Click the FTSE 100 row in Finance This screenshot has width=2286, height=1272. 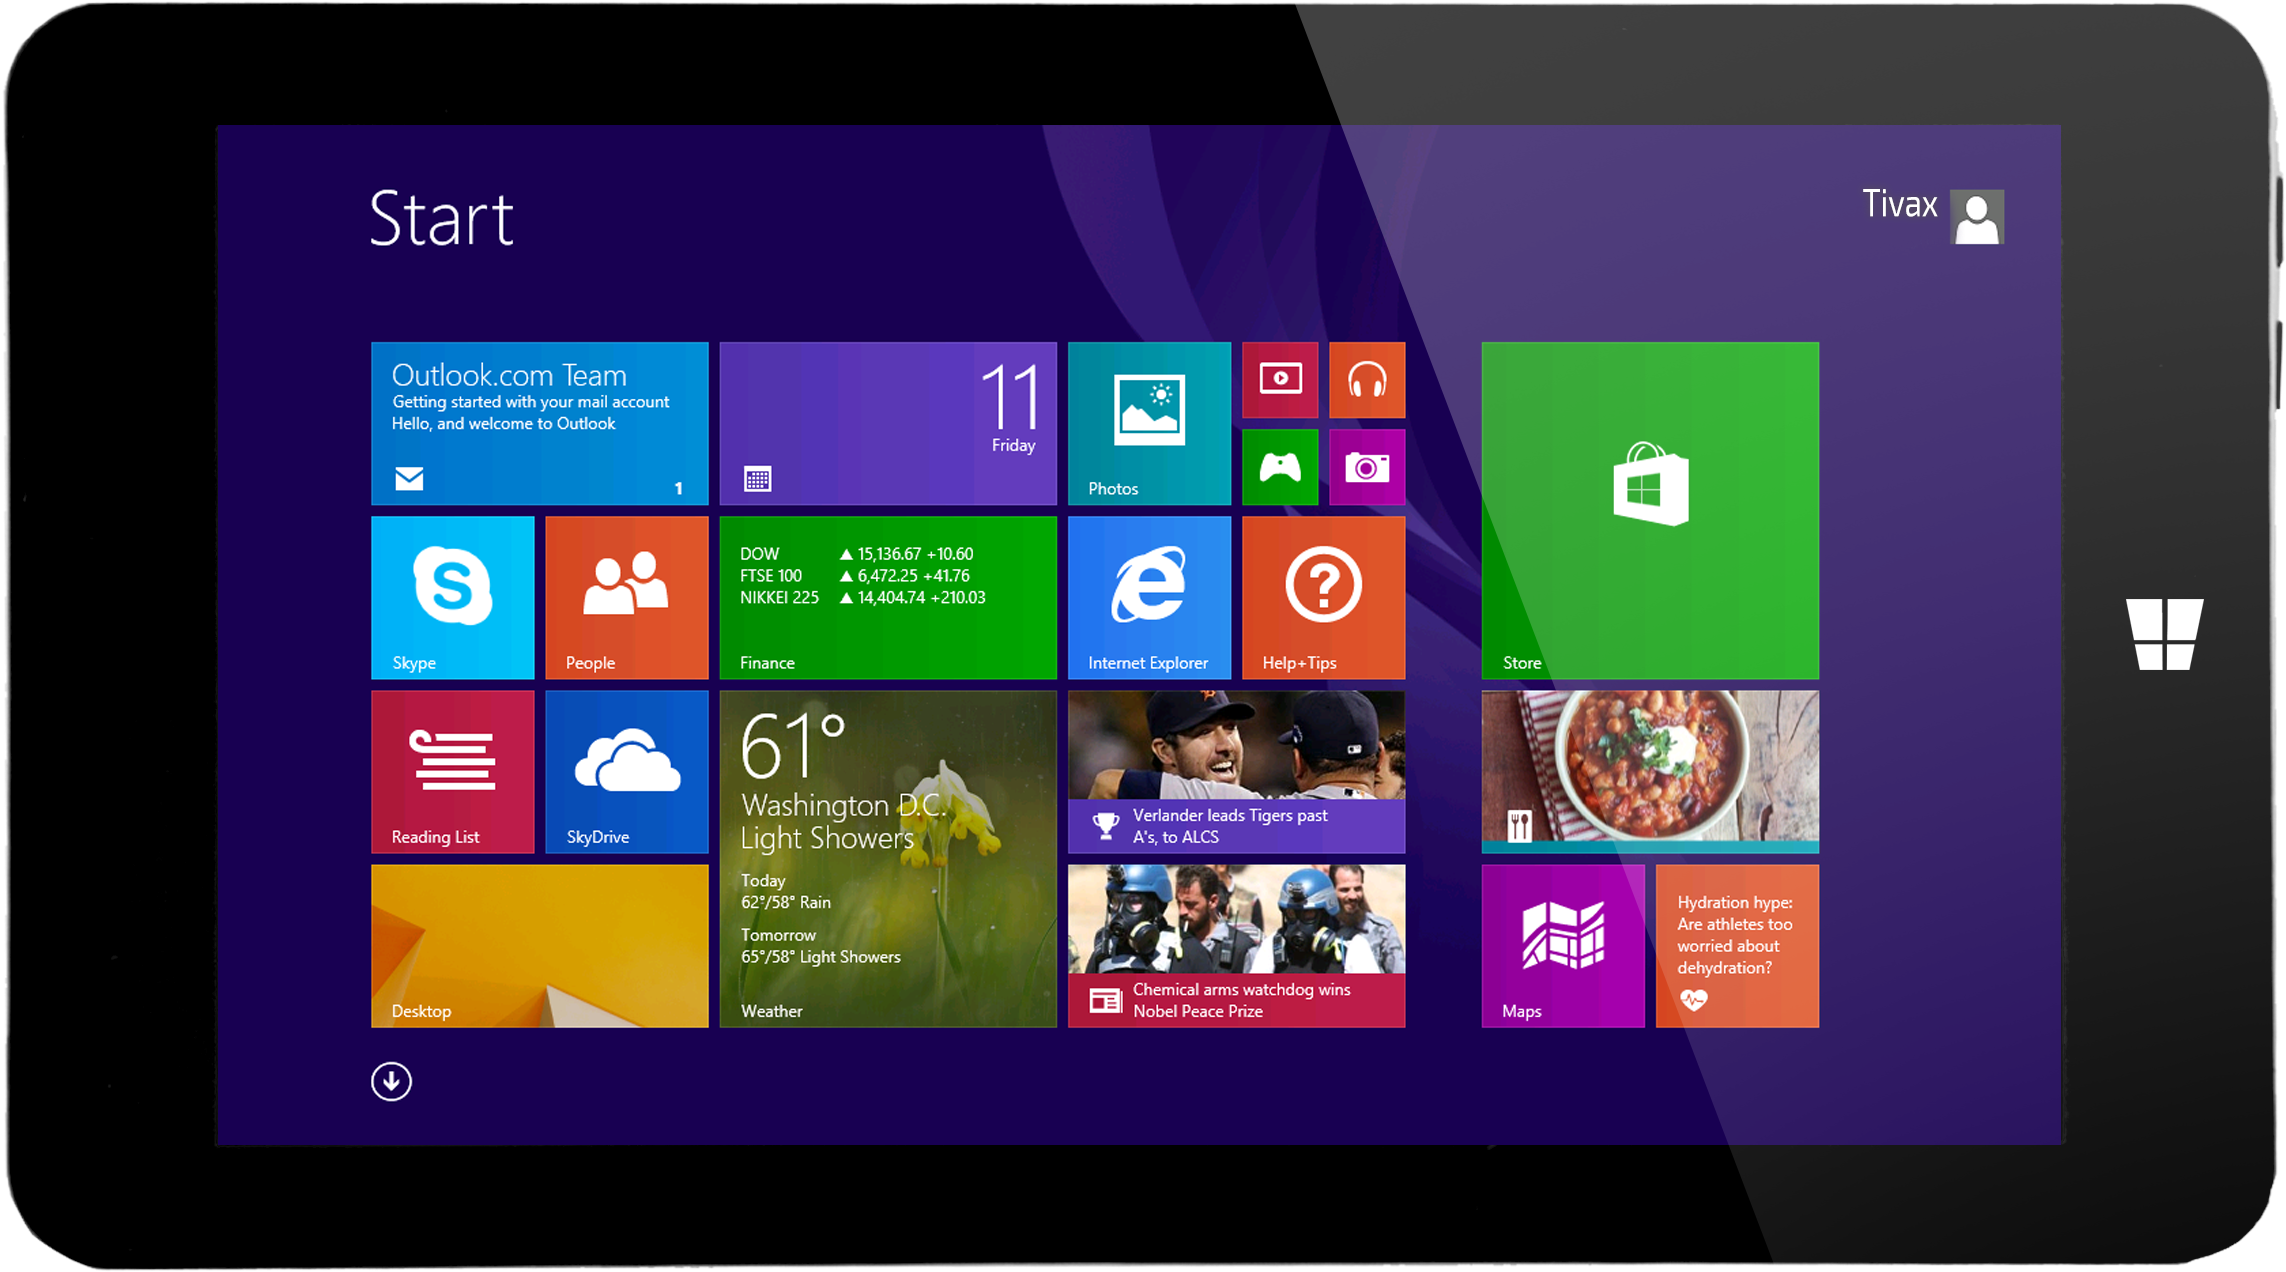click(855, 576)
